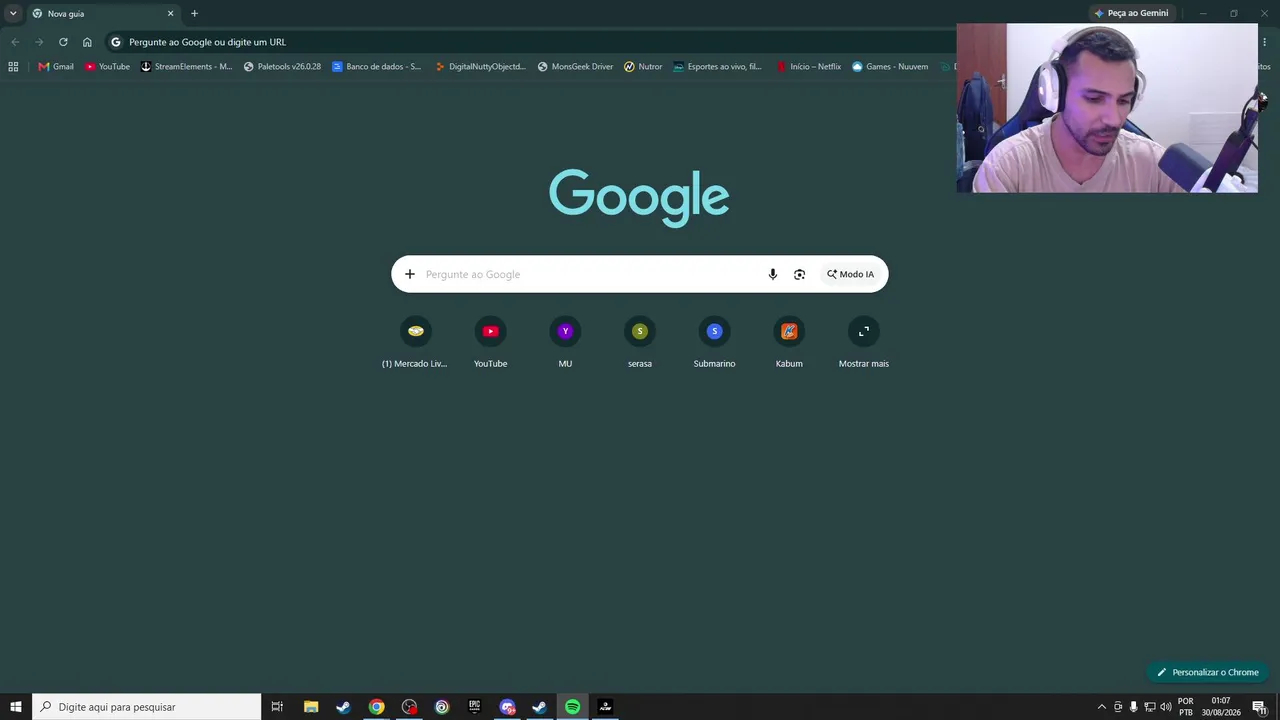Open a new tab with plus button
This screenshot has width=1280, height=720.
click(194, 14)
